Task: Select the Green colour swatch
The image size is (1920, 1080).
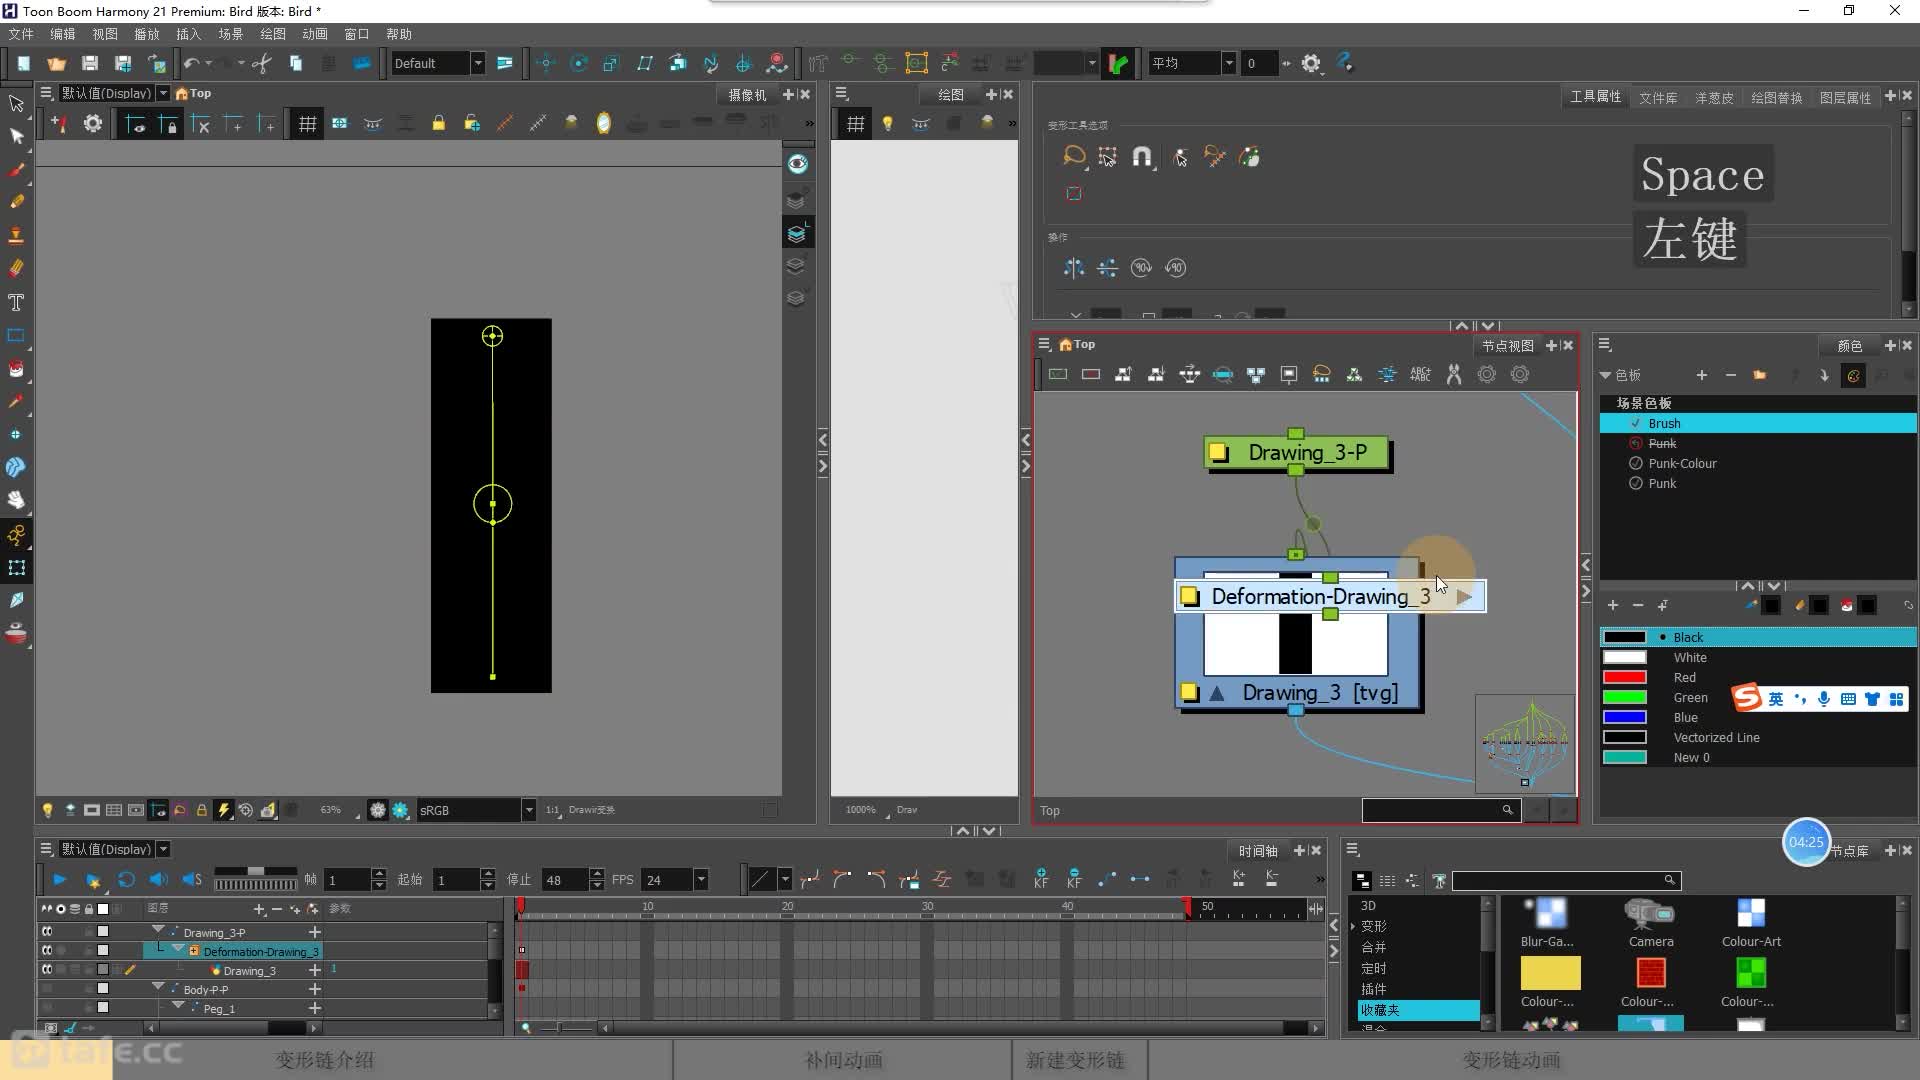Action: pos(1624,697)
